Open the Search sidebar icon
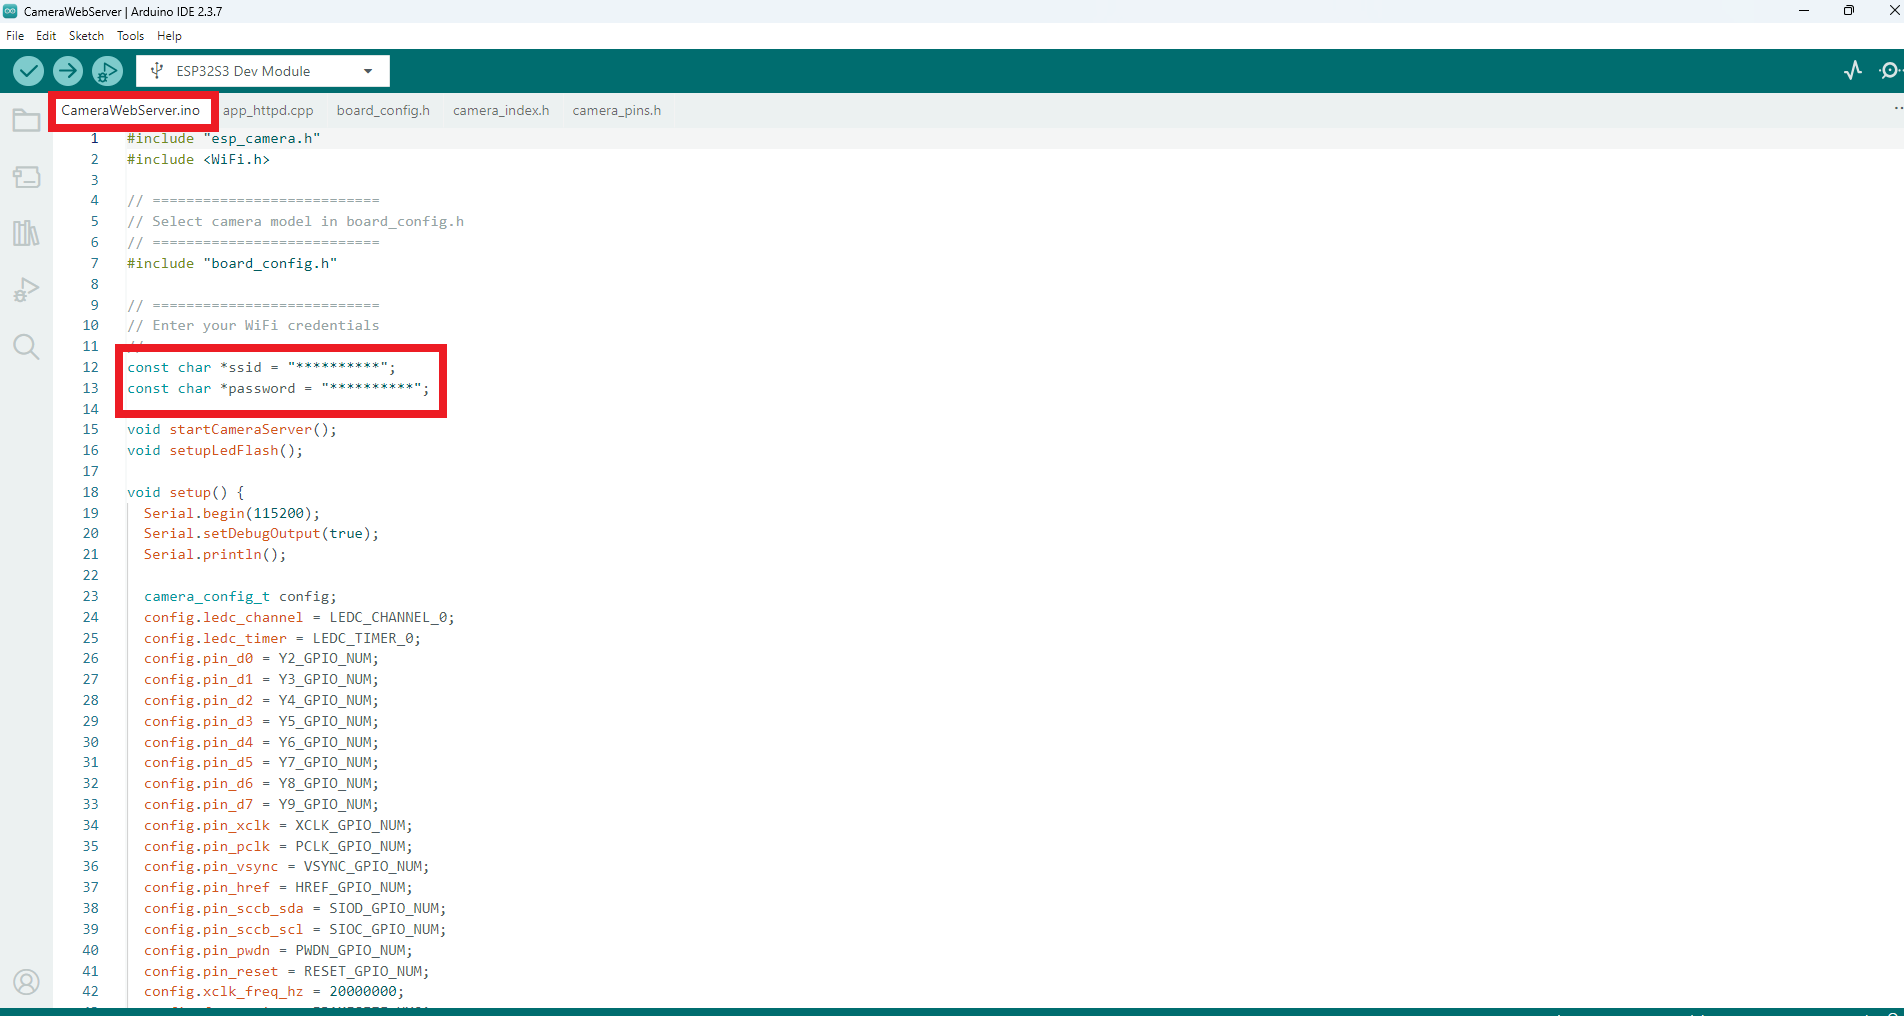This screenshot has height=1016, width=1904. click(x=26, y=347)
